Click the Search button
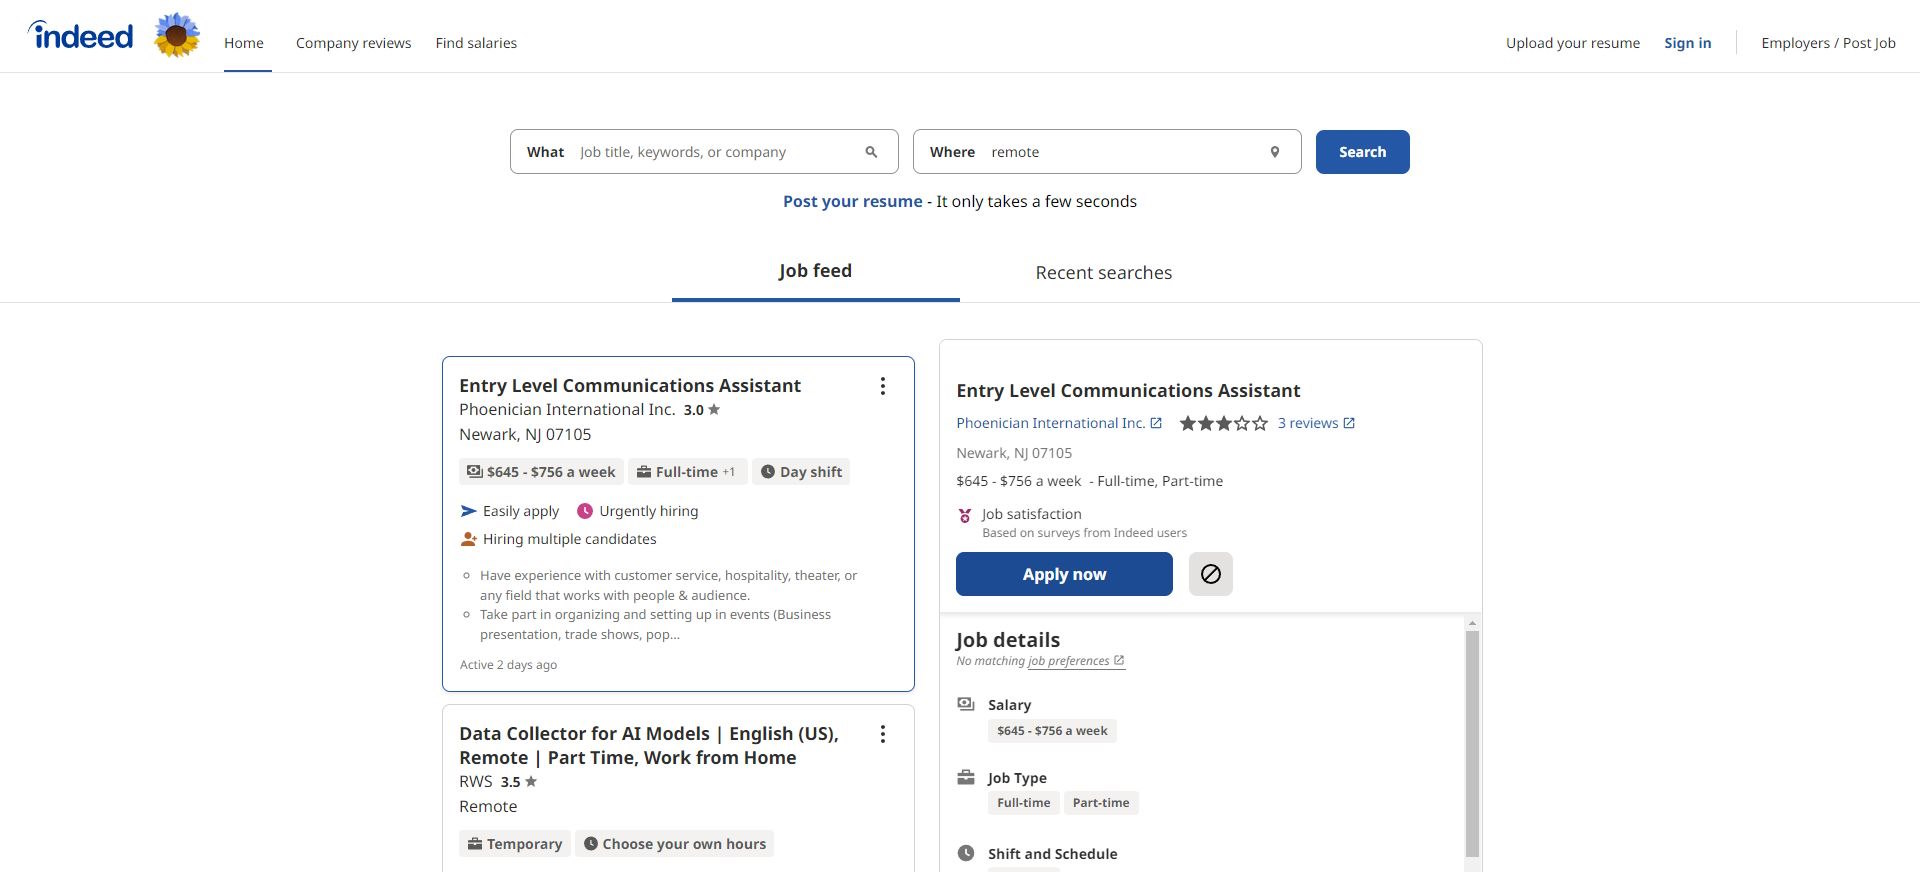 pos(1363,152)
